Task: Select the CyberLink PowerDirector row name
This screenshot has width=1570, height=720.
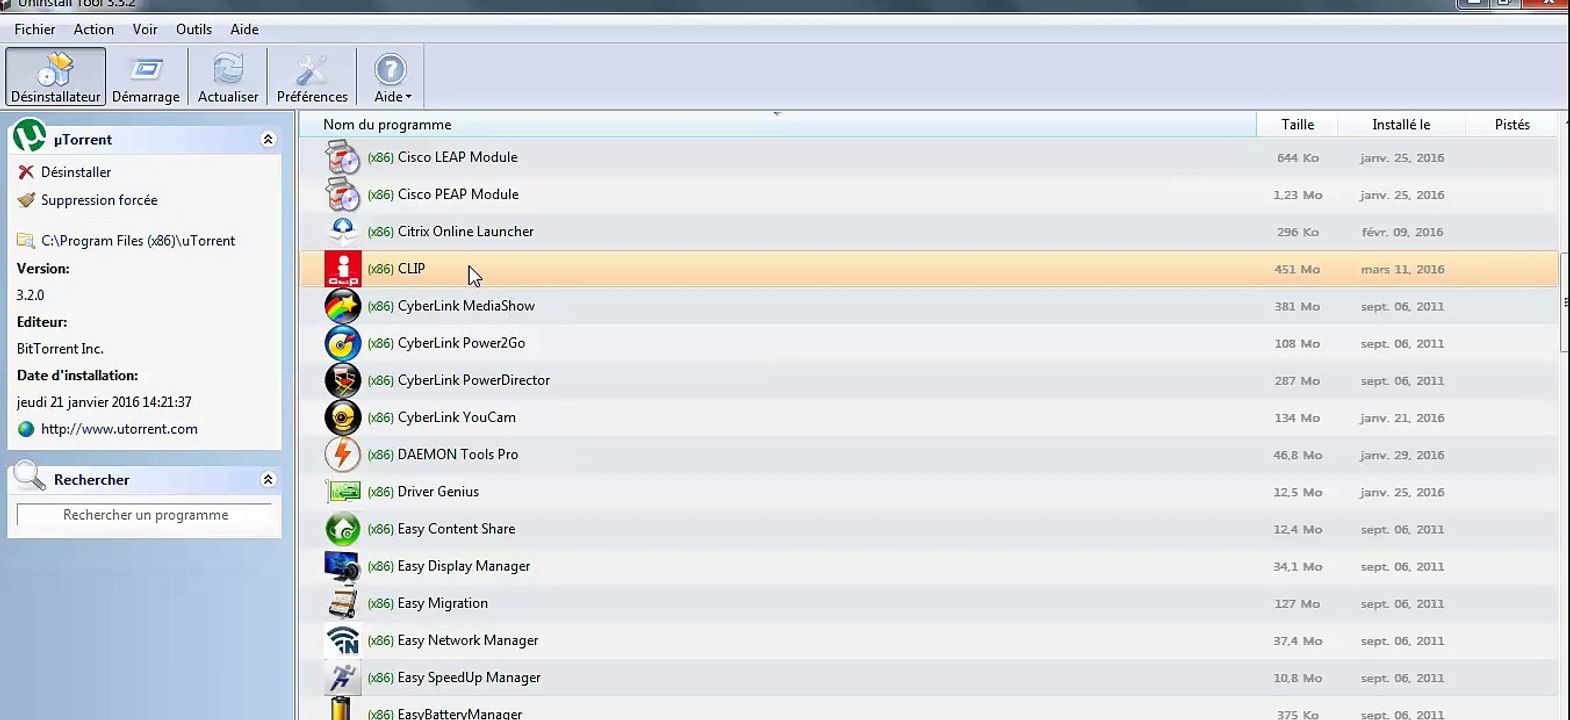Action: (x=474, y=380)
